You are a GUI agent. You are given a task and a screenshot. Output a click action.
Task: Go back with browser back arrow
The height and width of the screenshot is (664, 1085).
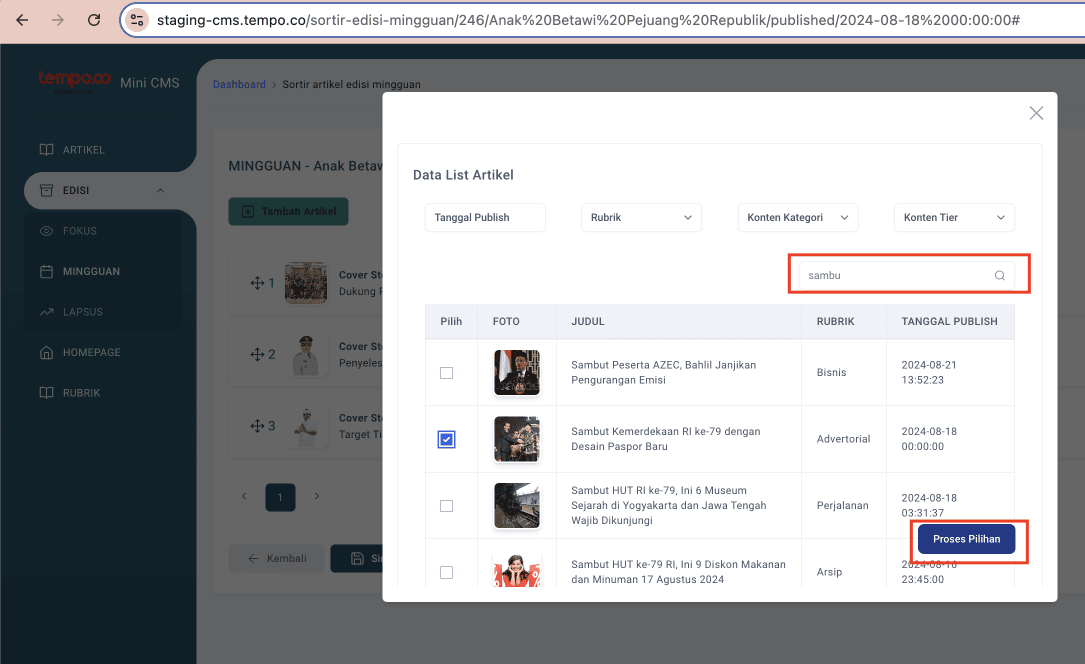click(x=22, y=20)
